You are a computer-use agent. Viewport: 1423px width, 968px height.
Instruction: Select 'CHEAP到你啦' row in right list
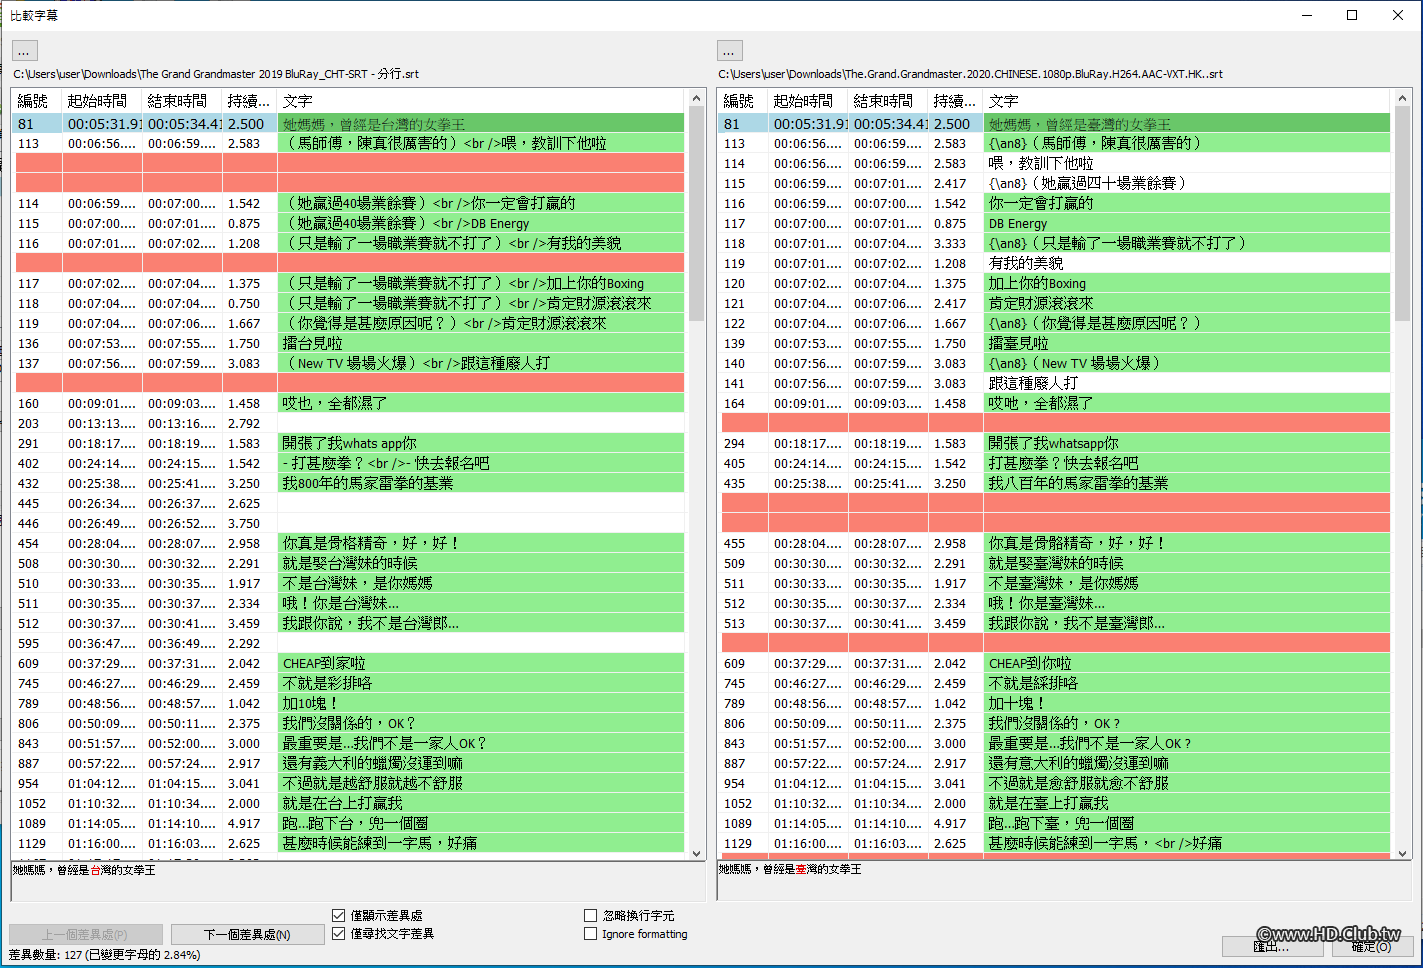point(1054,664)
